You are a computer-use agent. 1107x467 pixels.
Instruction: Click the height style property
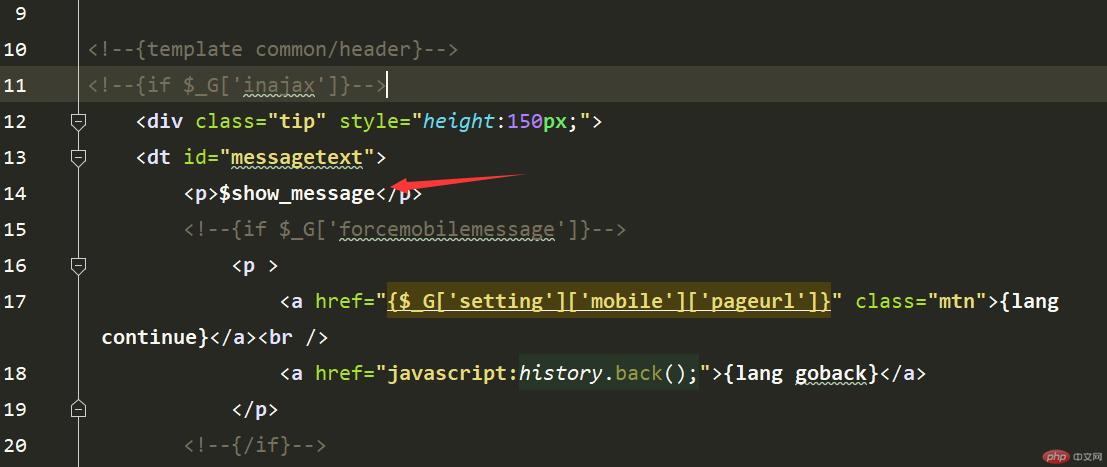point(460,122)
